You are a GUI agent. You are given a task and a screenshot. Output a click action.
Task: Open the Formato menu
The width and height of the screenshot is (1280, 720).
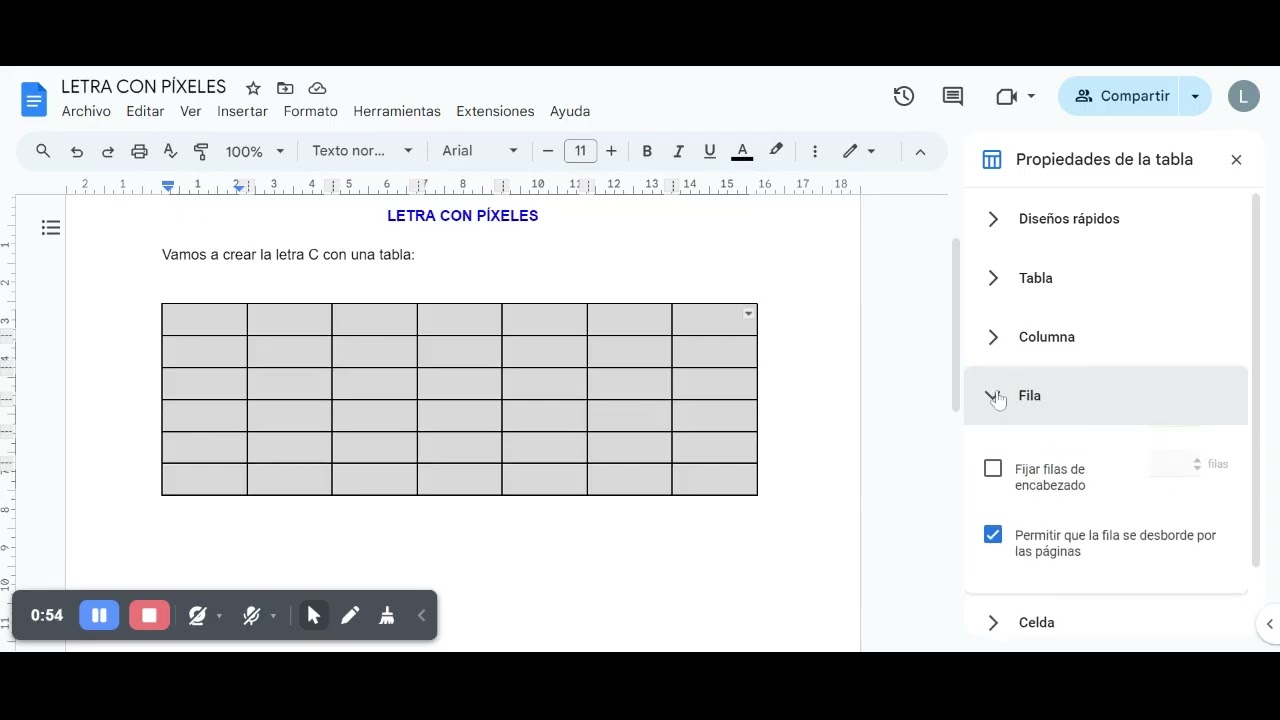coord(311,111)
